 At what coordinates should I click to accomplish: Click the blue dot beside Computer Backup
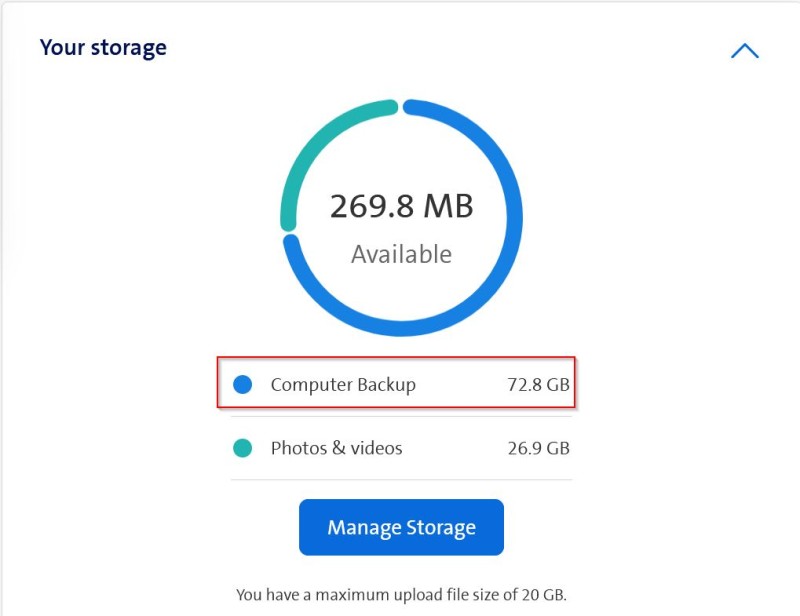(242, 385)
